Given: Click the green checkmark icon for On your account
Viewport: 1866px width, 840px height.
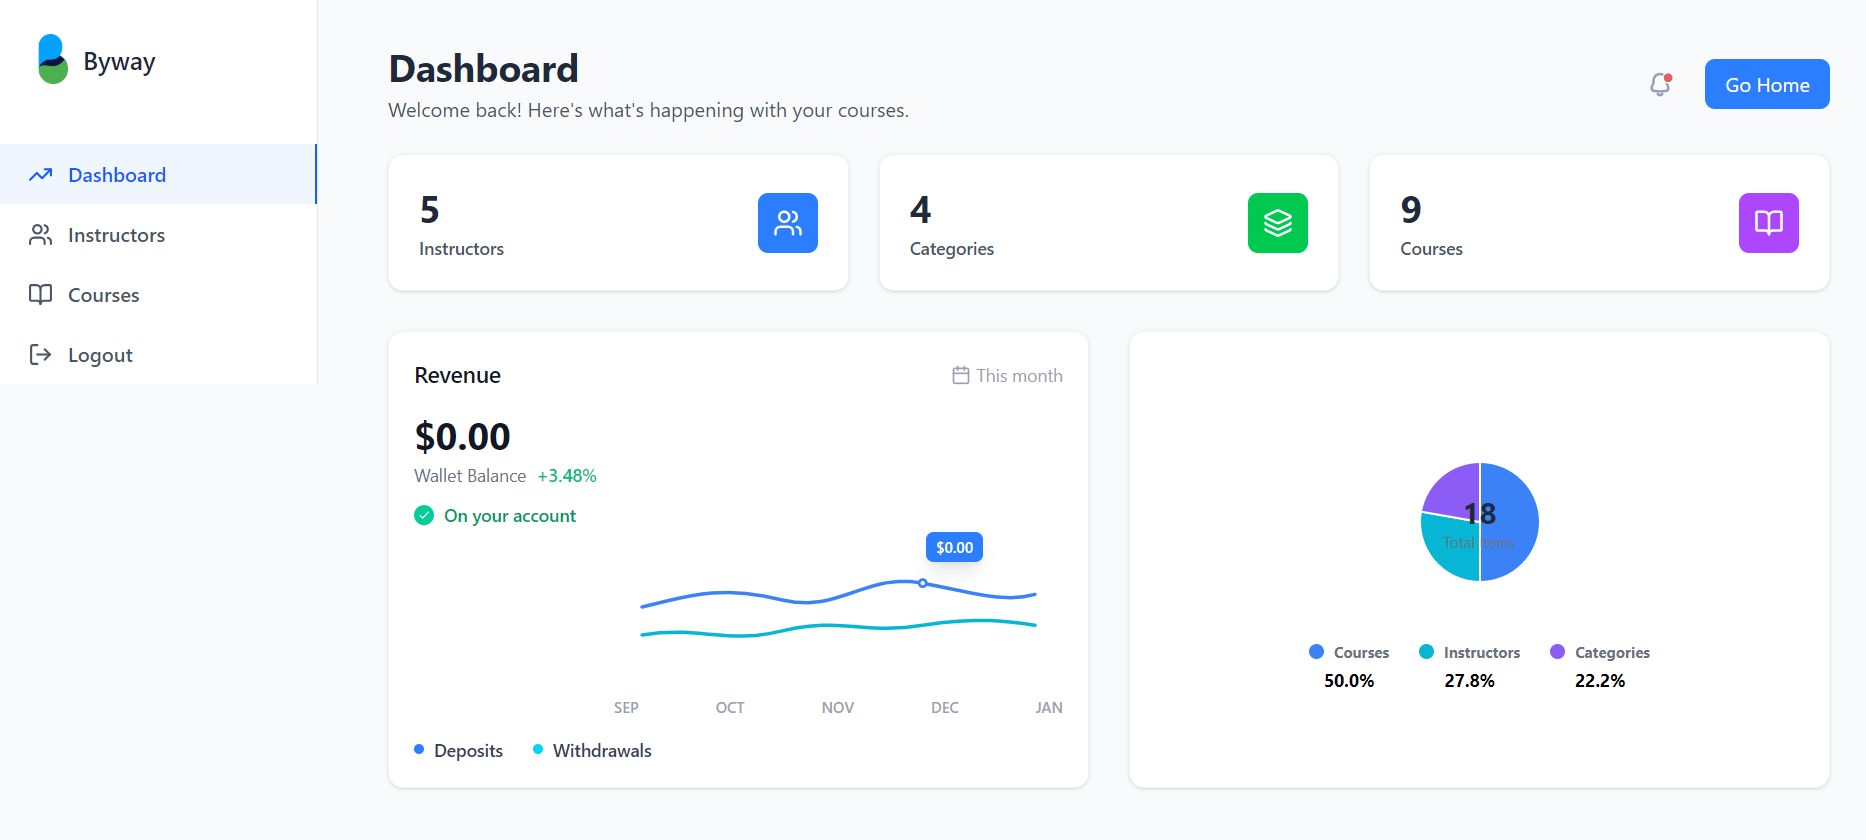Looking at the screenshot, I should [424, 516].
